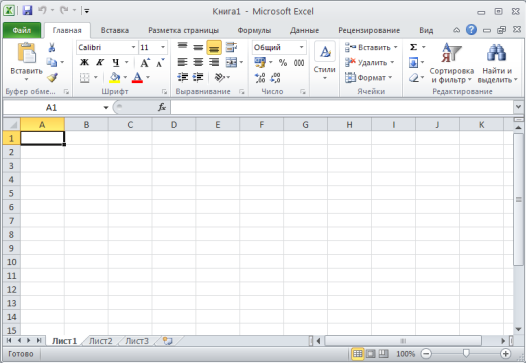This screenshot has height=364, width=527.
Task: Open Шрифт dialog launcher
Action: point(164,91)
